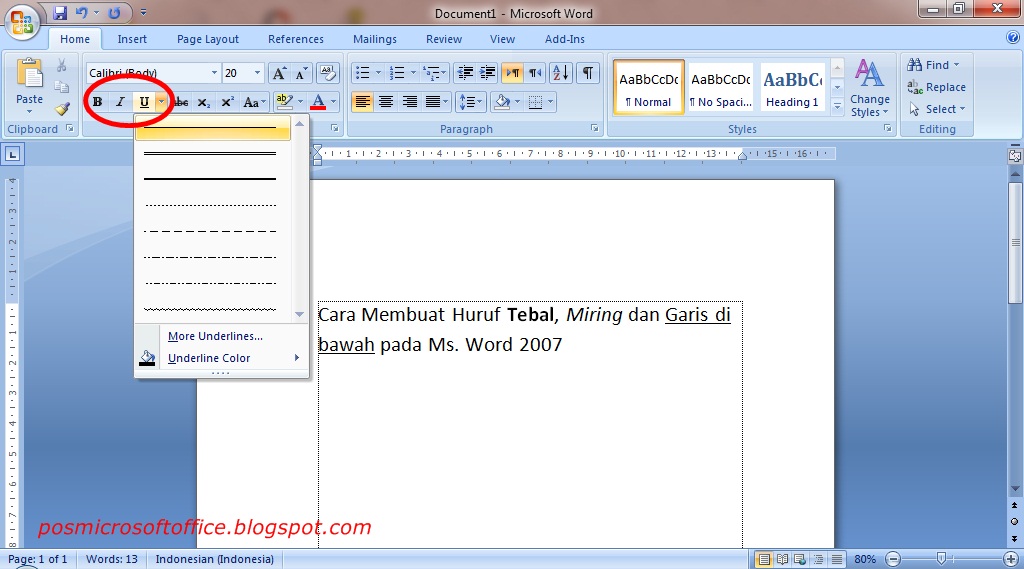Justify the paragraph text

tap(433, 102)
